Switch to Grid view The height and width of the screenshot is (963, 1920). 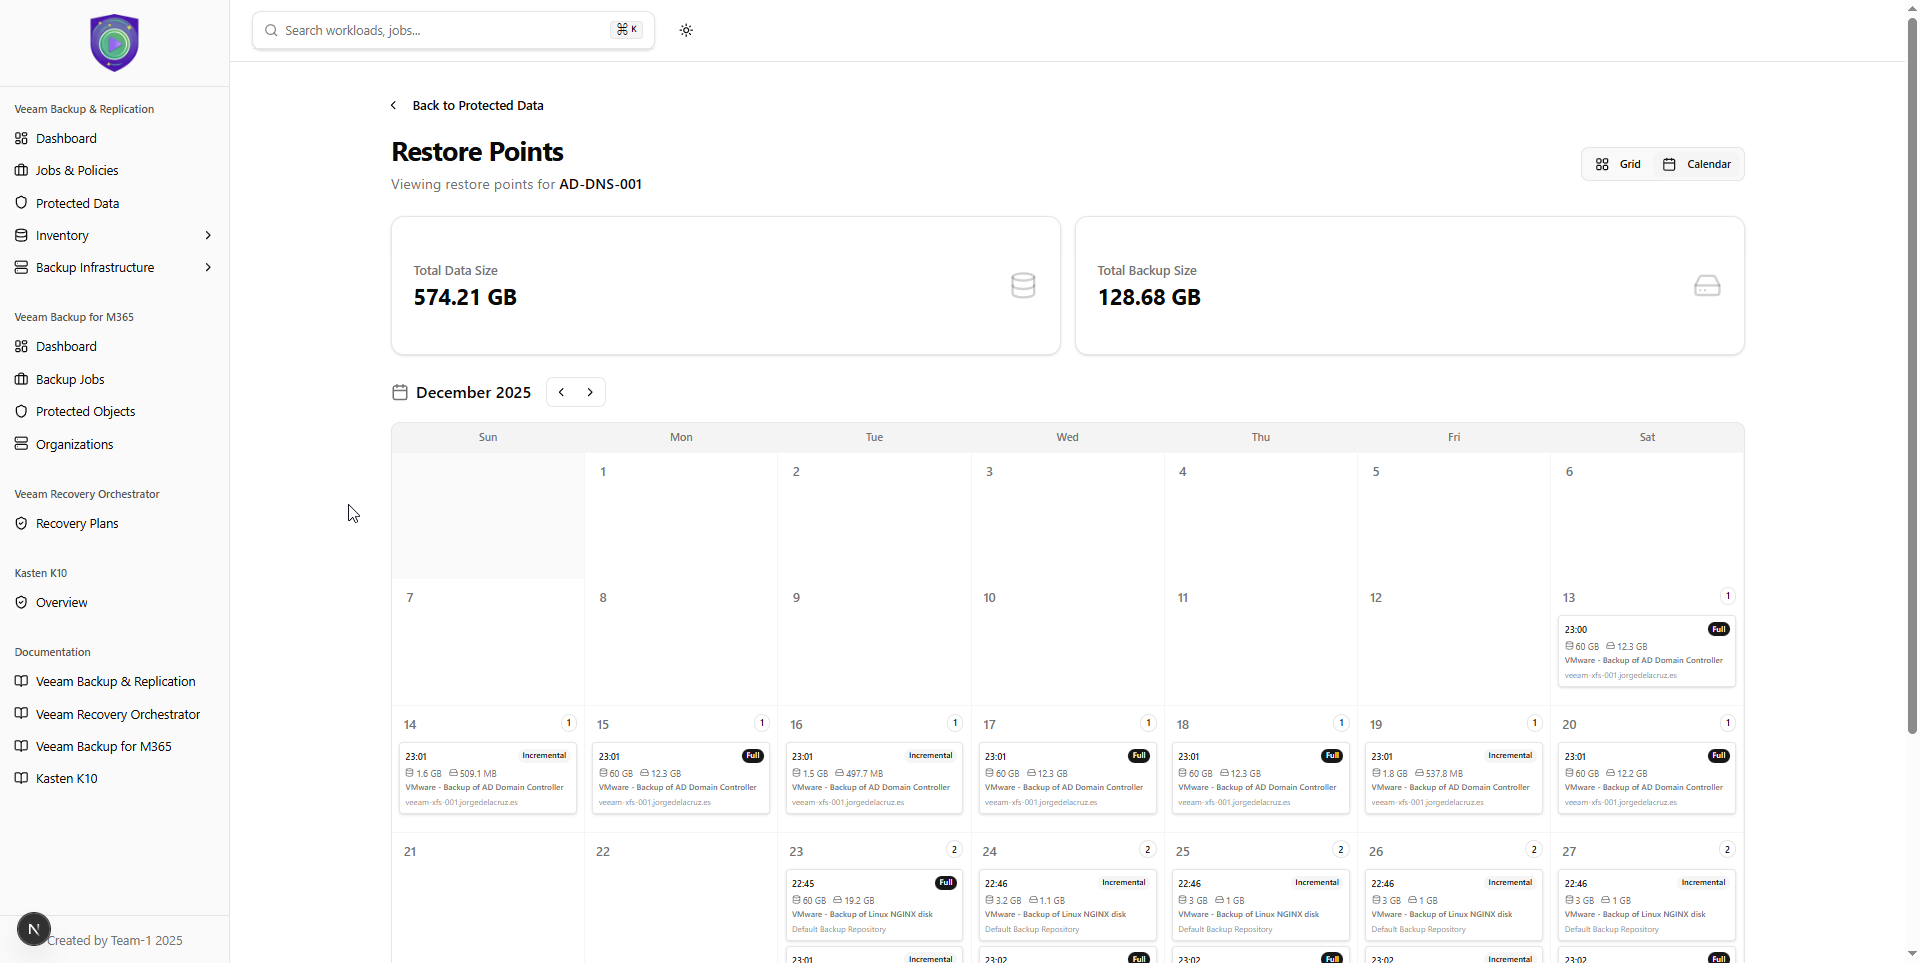pos(1617,163)
